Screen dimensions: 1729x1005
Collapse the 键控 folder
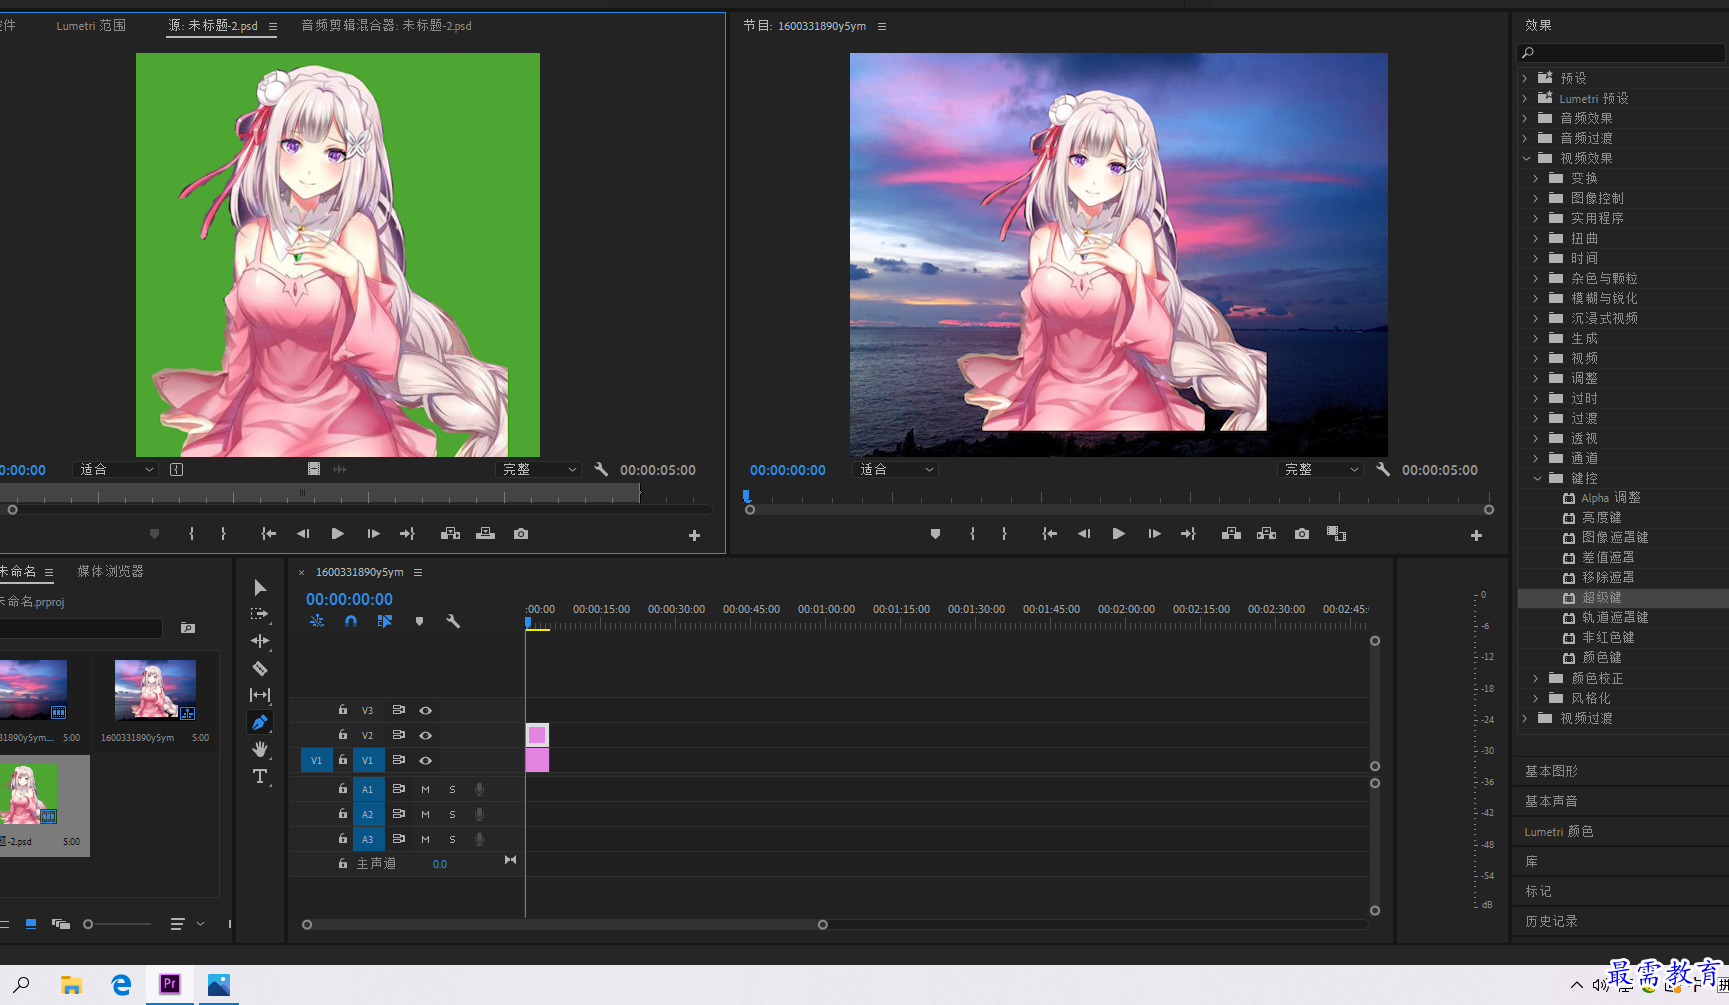tap(1537, 478)
